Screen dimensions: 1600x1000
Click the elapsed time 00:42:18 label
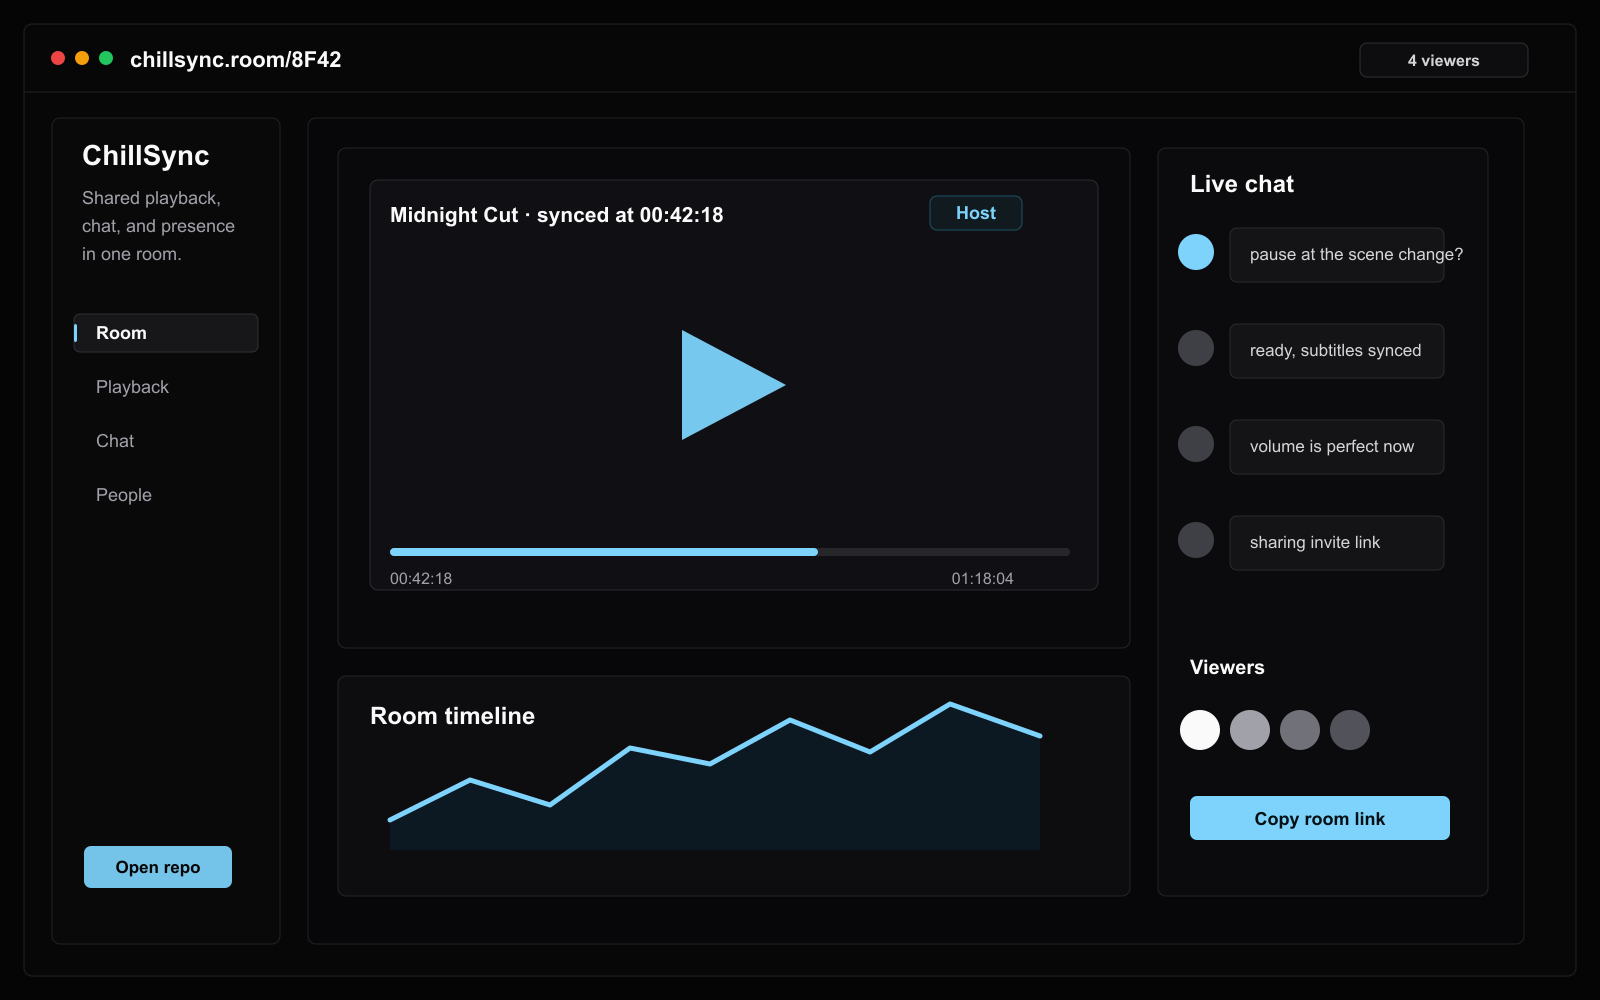tap(421, 579)
